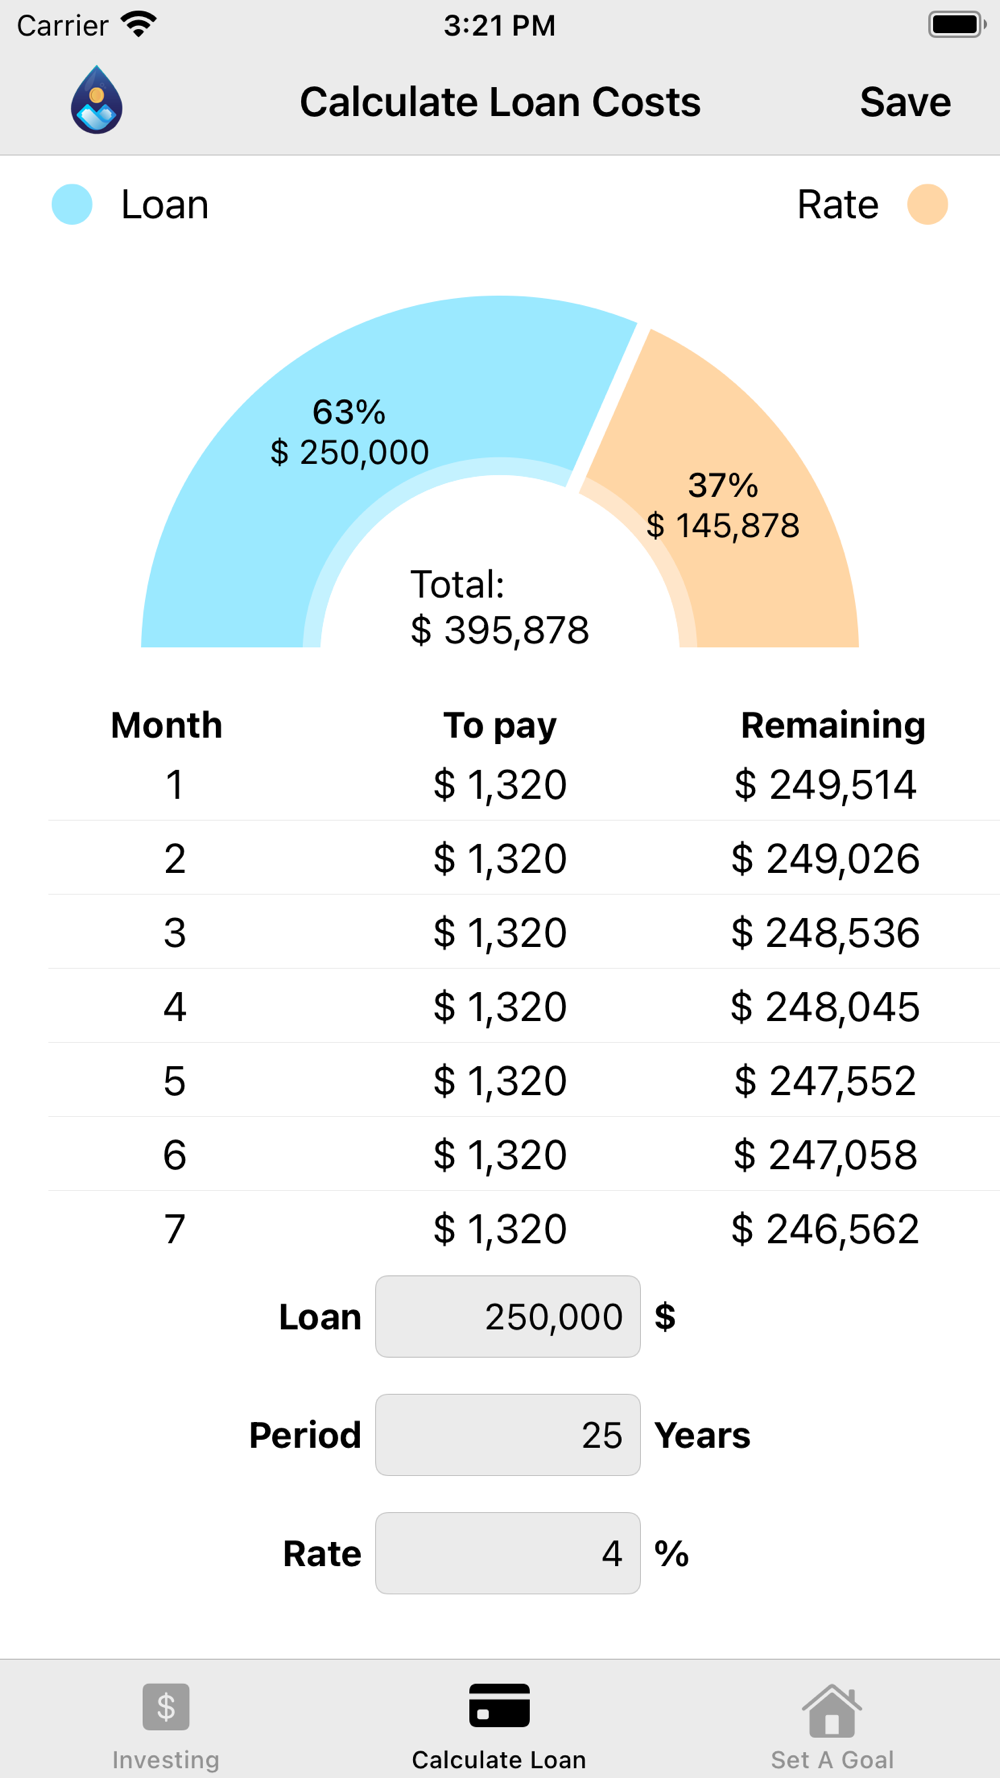This screenshot has width=1000, height=1778.
Task: Edit the Period years field
Action: coord(508,1434)
